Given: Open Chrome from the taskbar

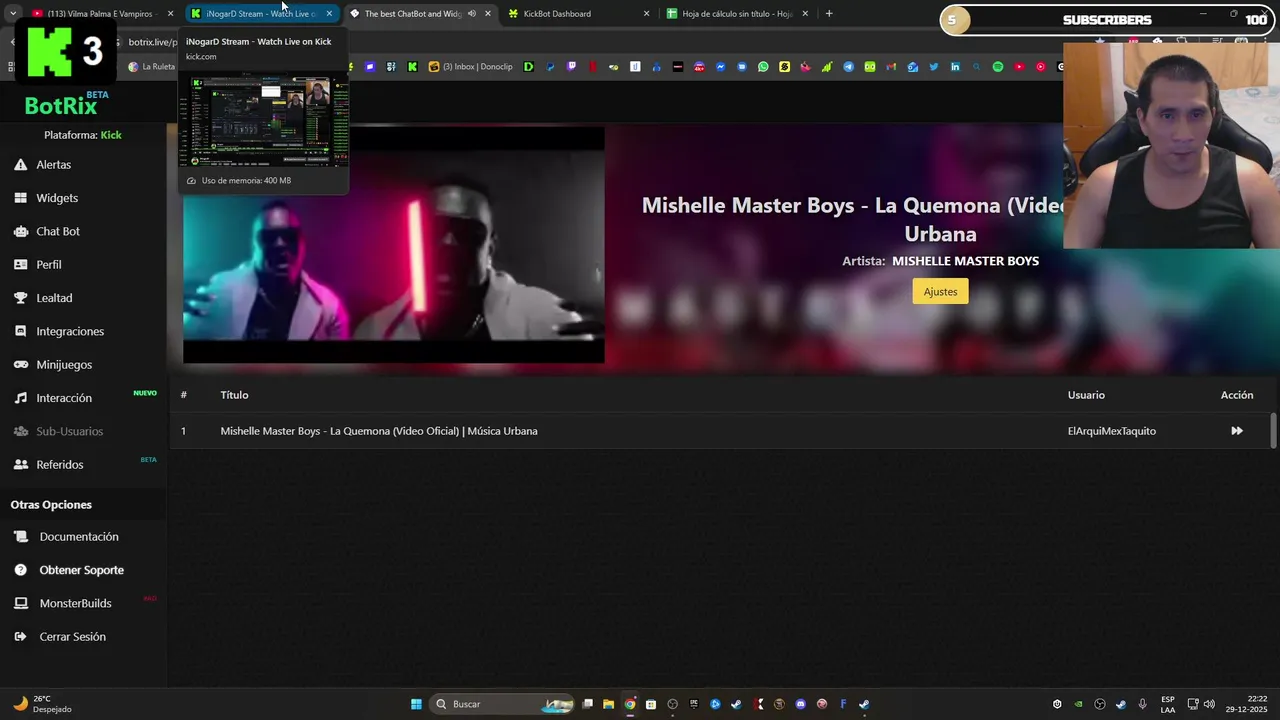Looking at the screenshot, I should pos(630,704).
